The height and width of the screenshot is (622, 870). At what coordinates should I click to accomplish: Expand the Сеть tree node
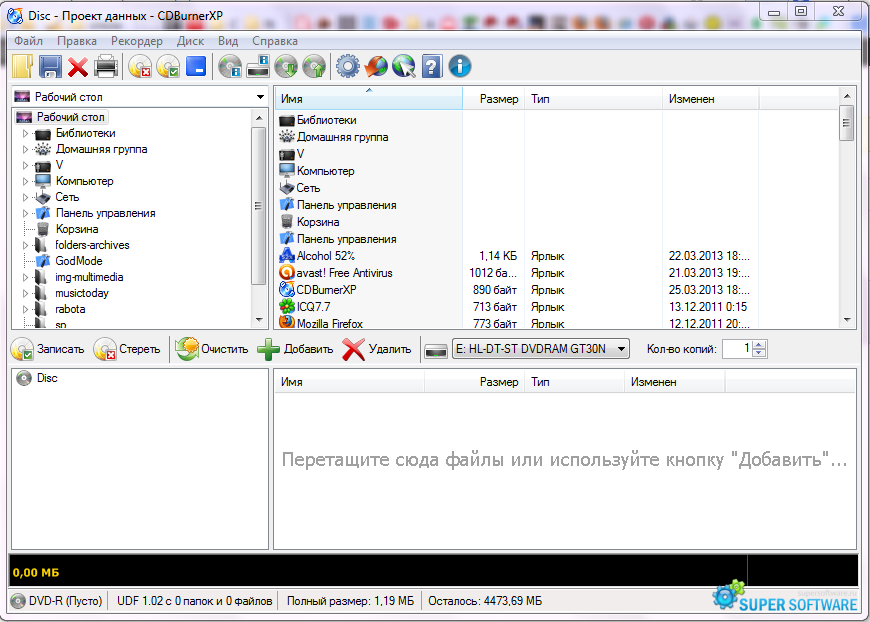tap(25, 197)
